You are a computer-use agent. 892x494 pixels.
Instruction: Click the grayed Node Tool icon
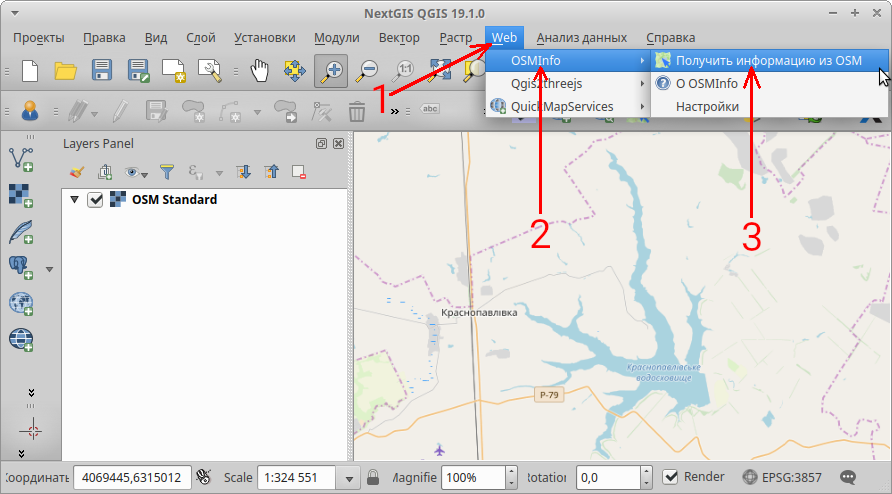click(321, 110)
